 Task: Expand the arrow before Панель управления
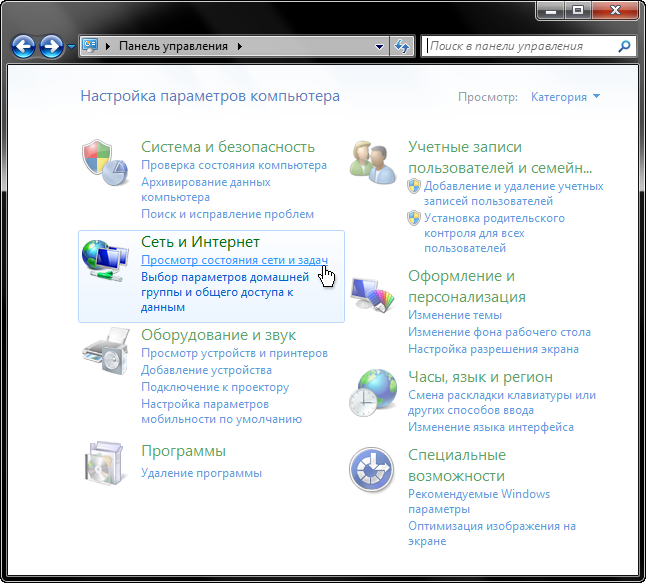click(108, 46)
